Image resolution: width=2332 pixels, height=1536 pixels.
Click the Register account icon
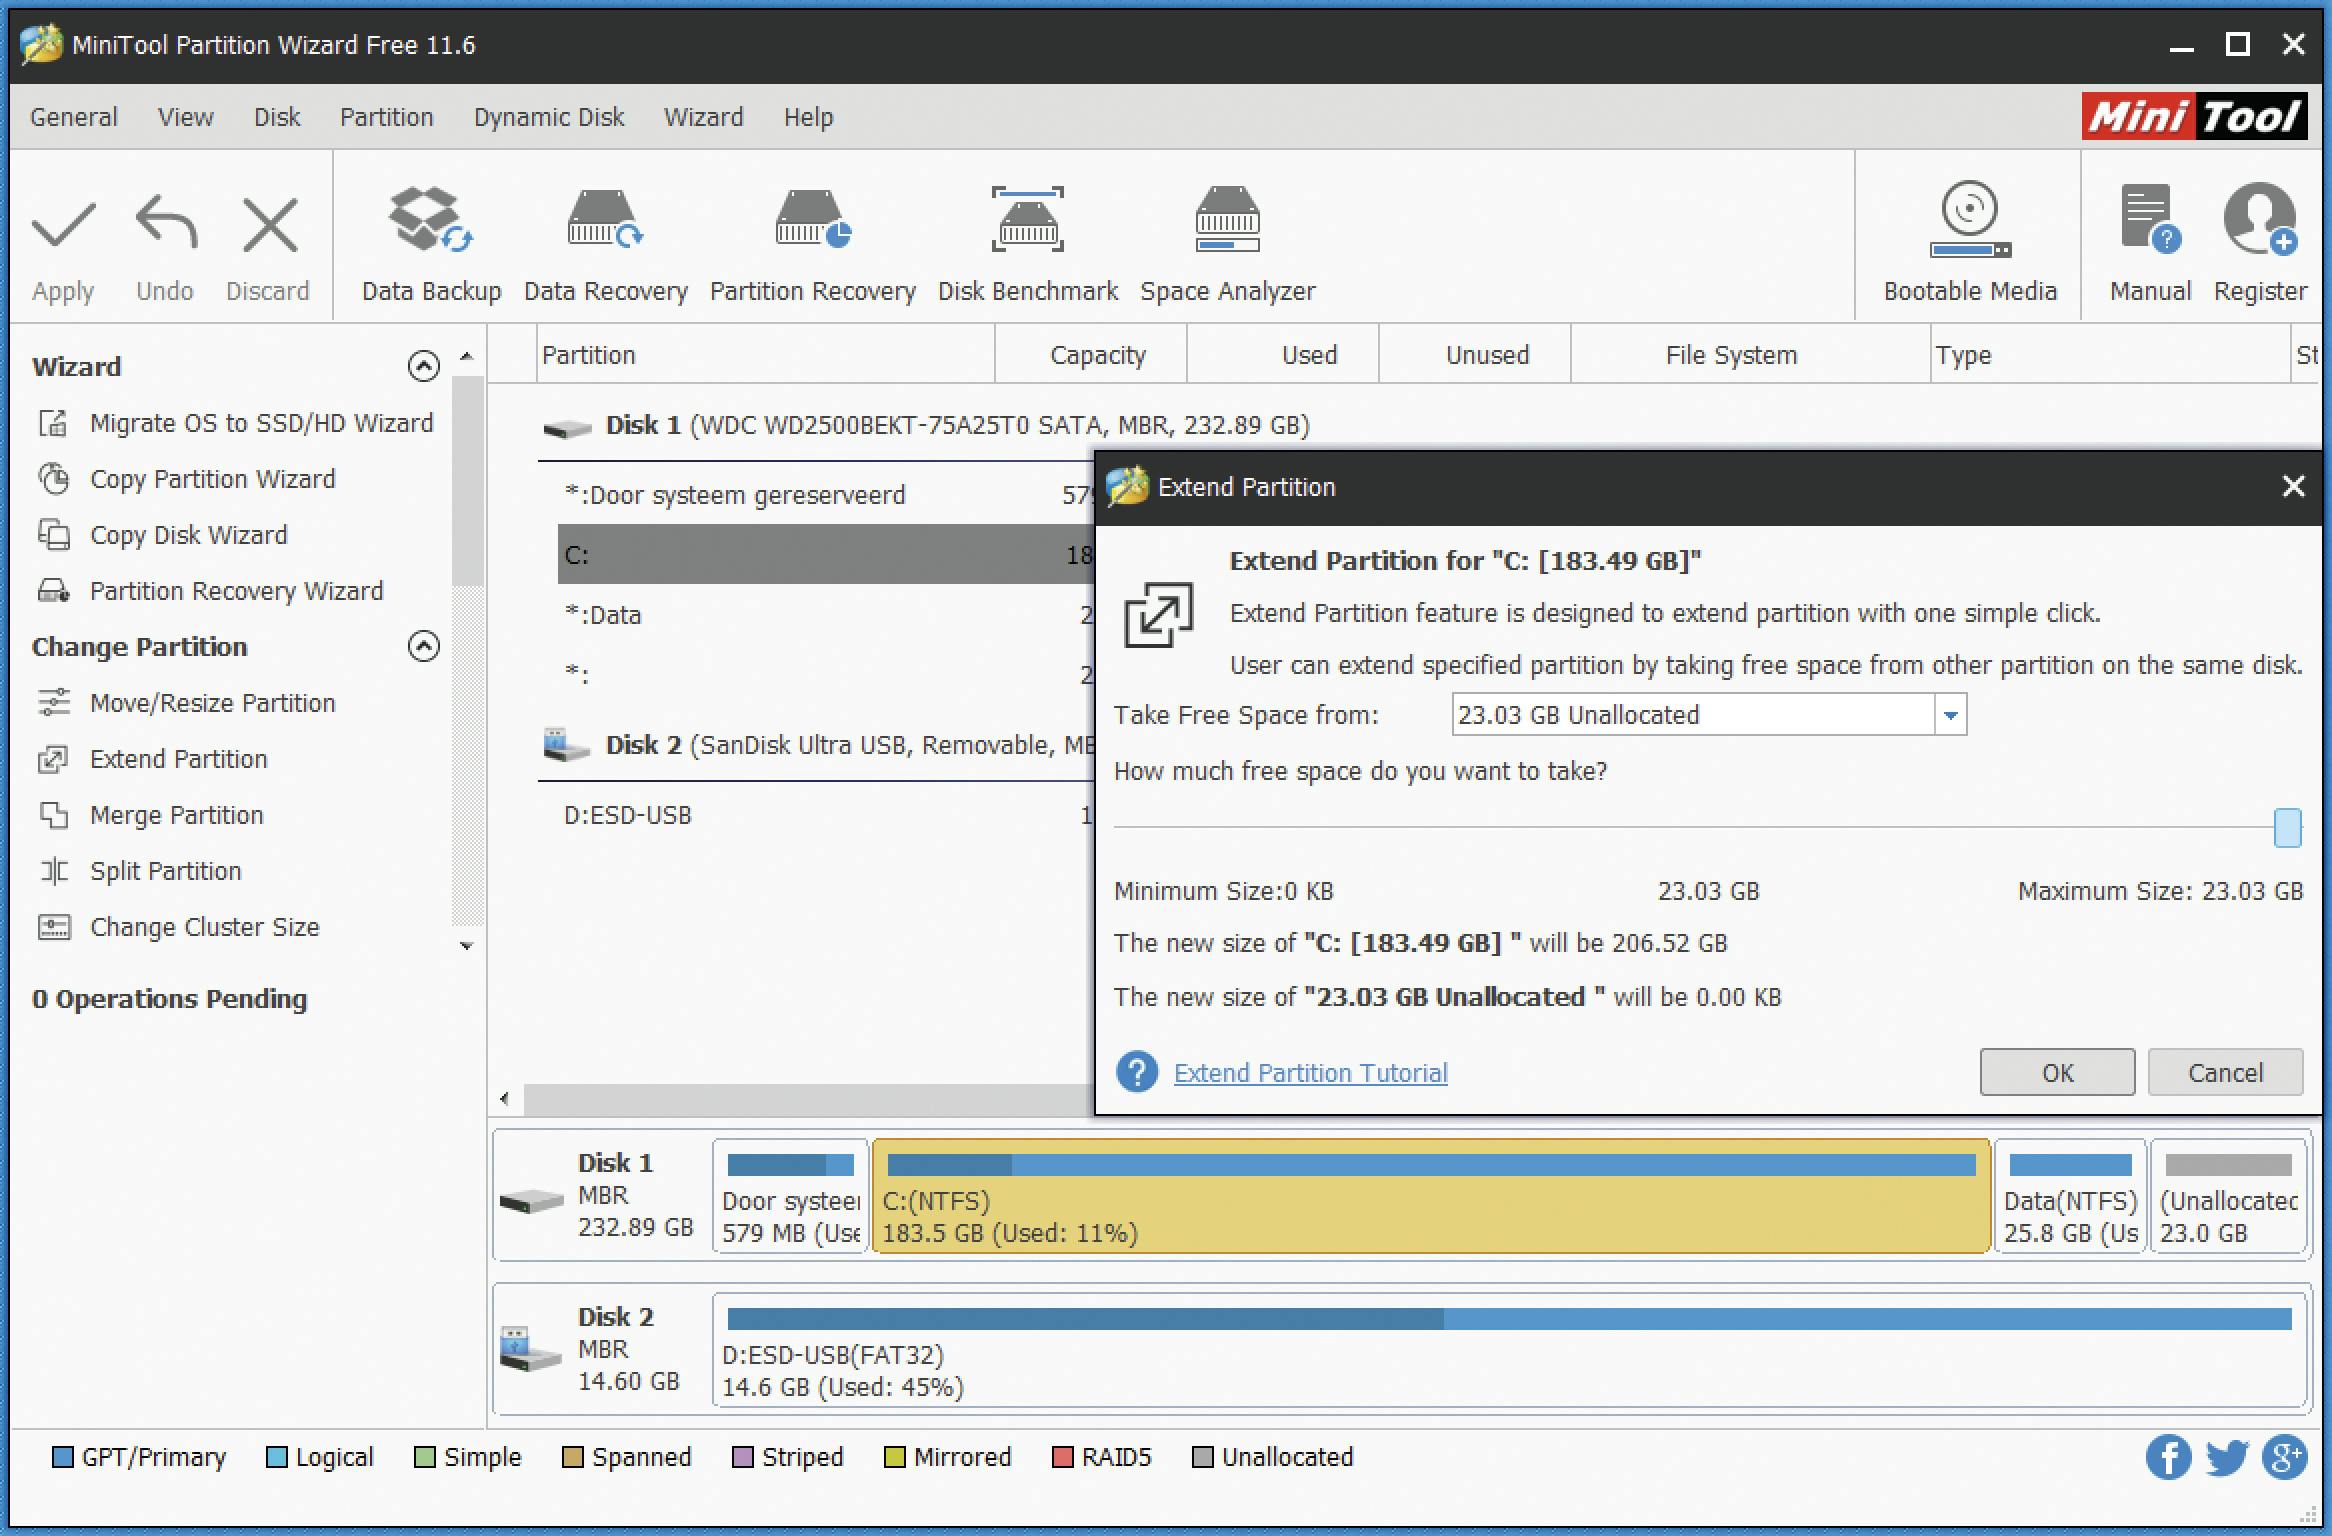[x=2260, y=243]
